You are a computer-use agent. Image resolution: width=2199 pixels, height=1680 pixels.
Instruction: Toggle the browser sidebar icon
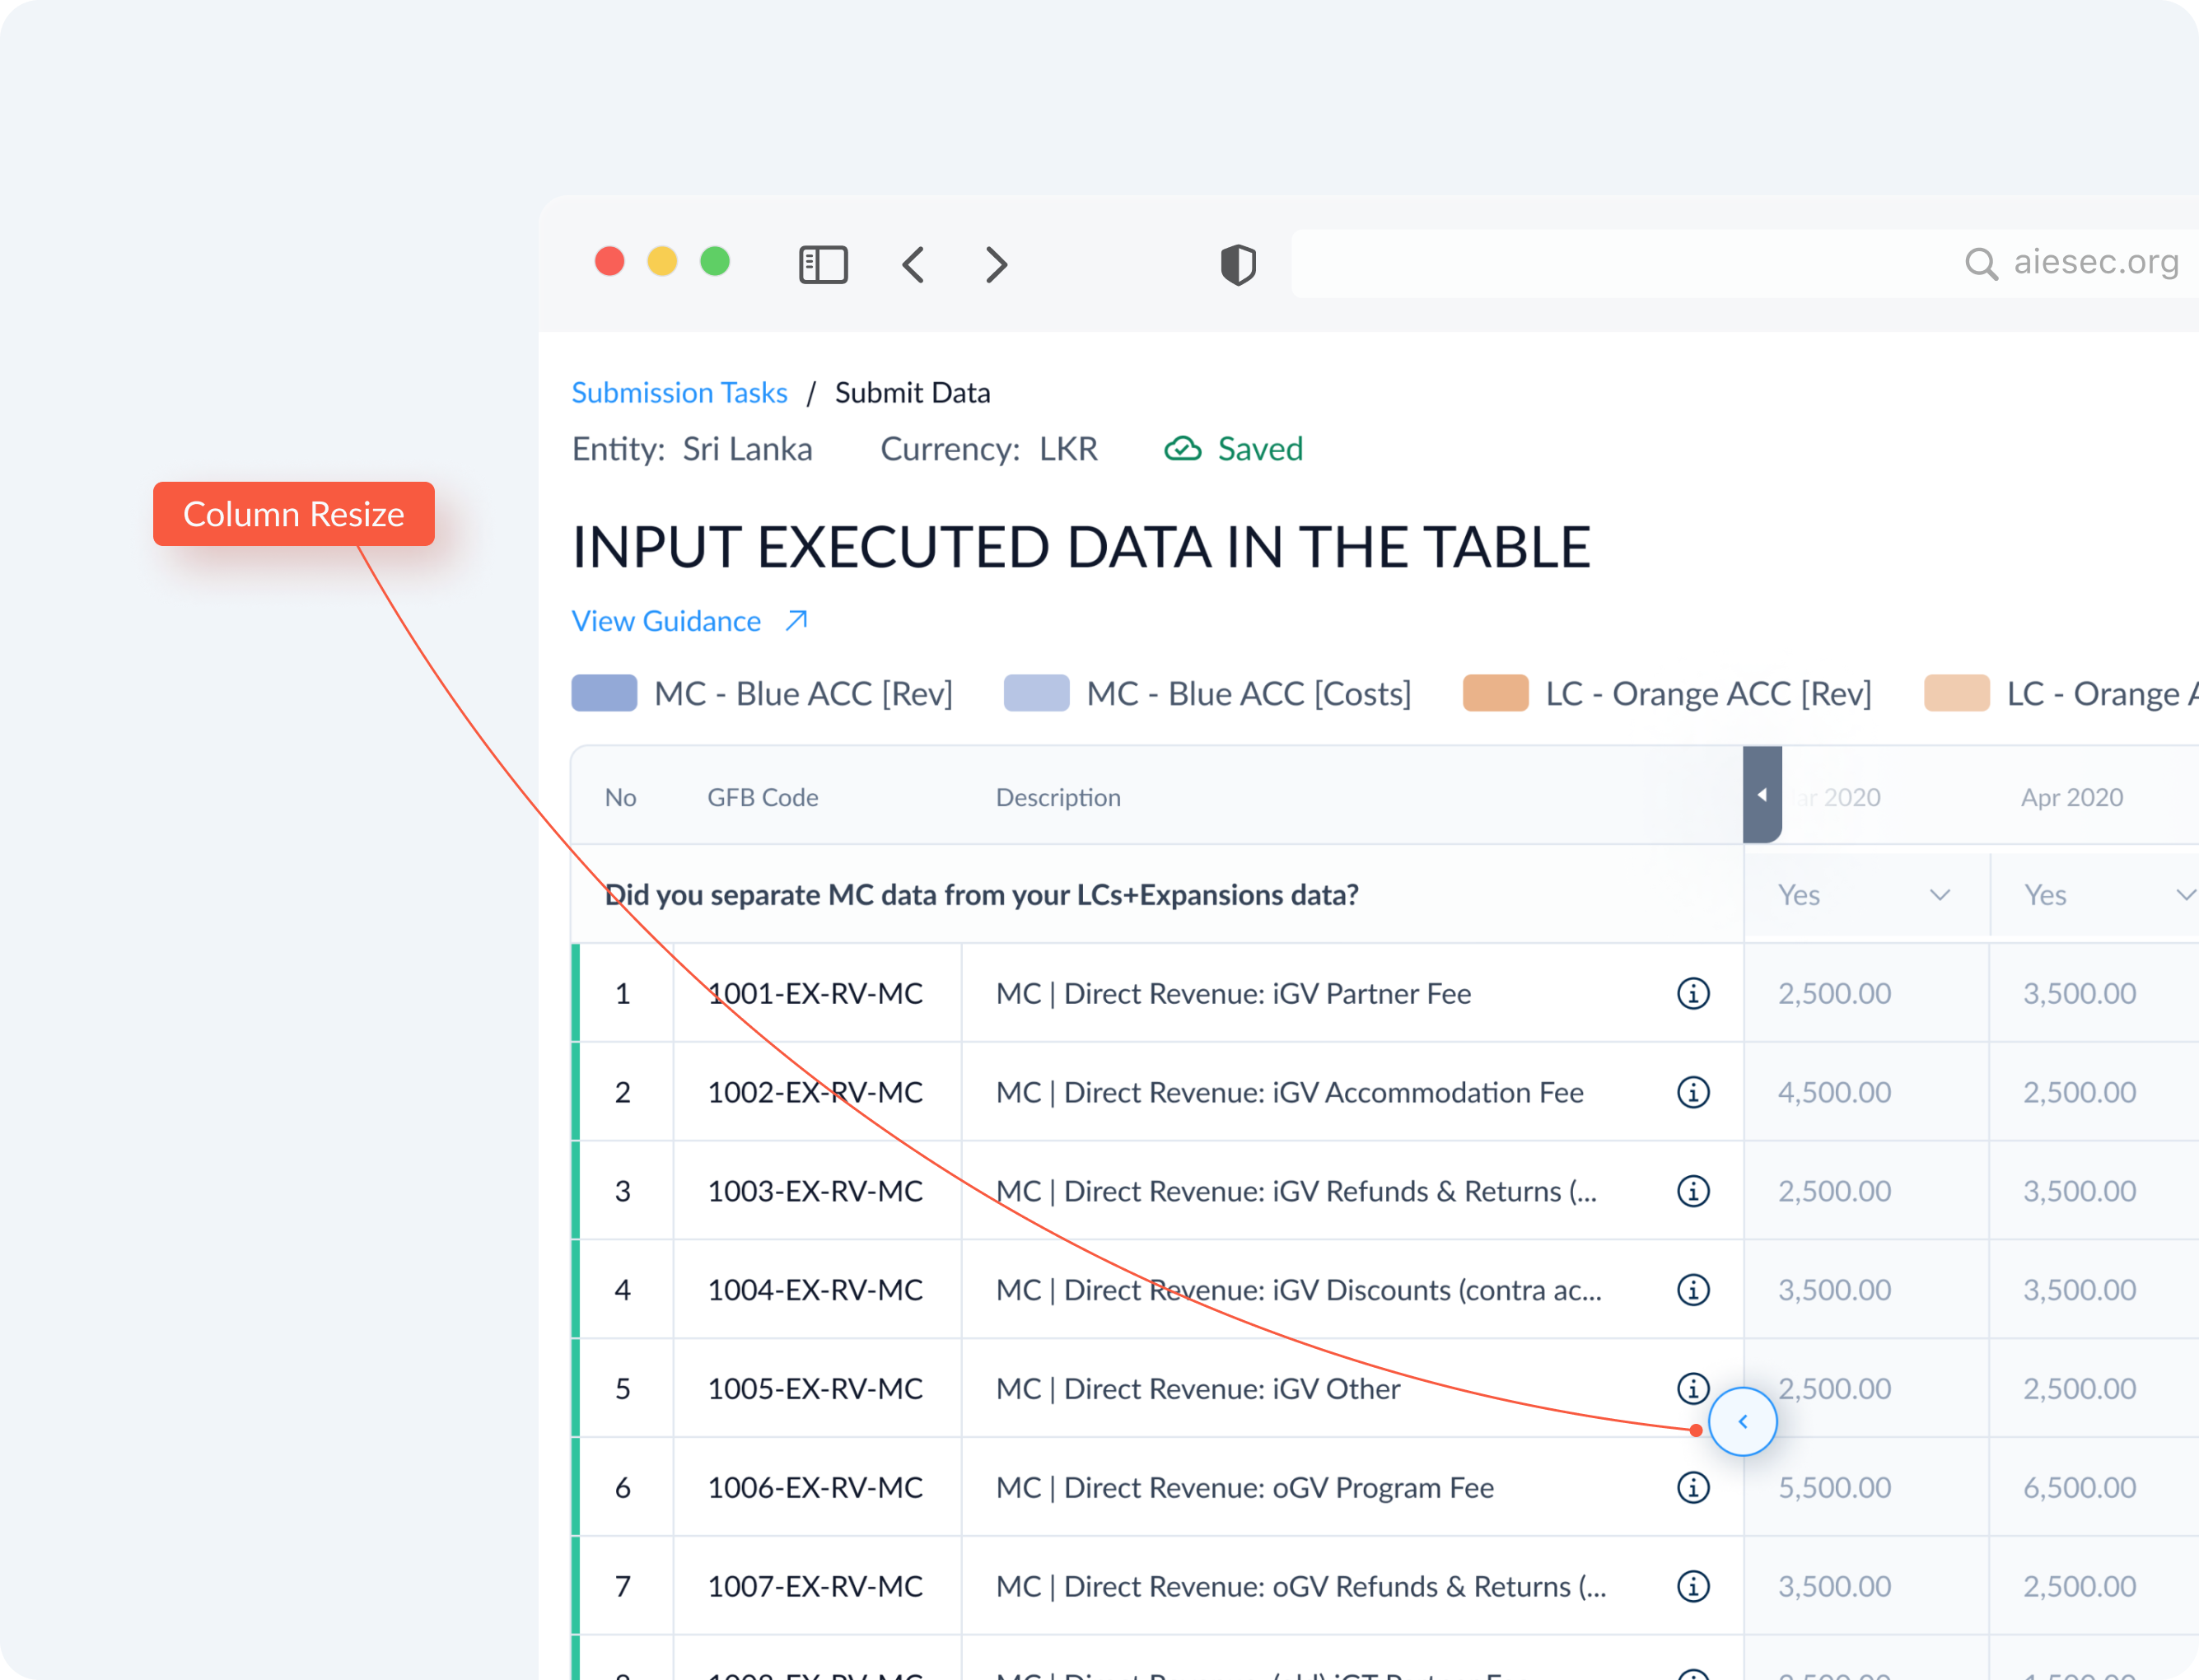coord(823,265)
